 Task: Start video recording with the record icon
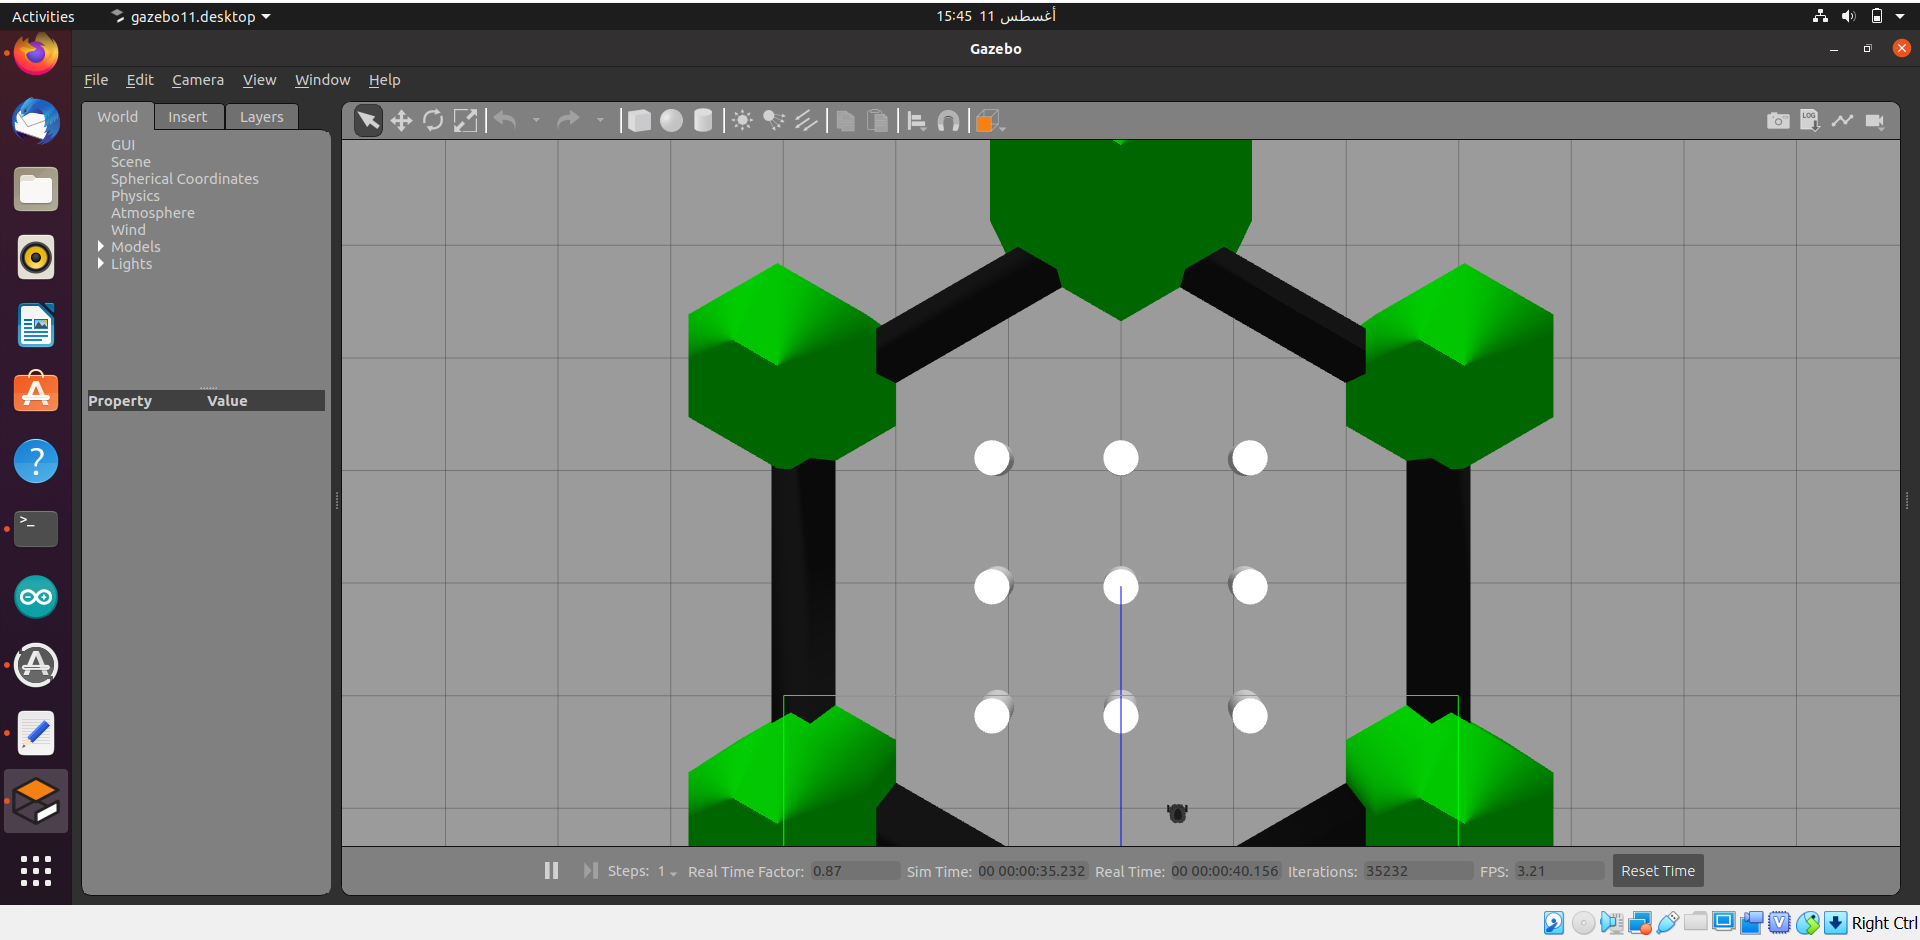pyautogui.click(x=1876, y=120)
